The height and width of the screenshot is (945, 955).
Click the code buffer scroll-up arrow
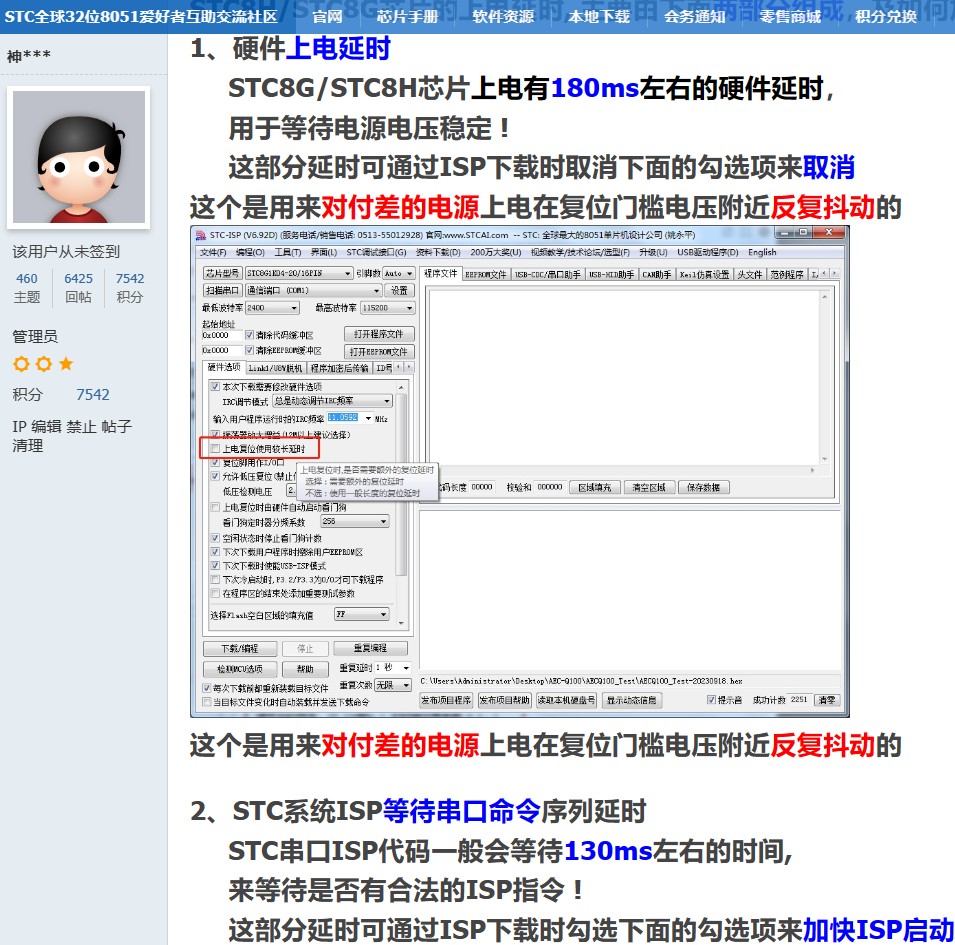point(825,297)
